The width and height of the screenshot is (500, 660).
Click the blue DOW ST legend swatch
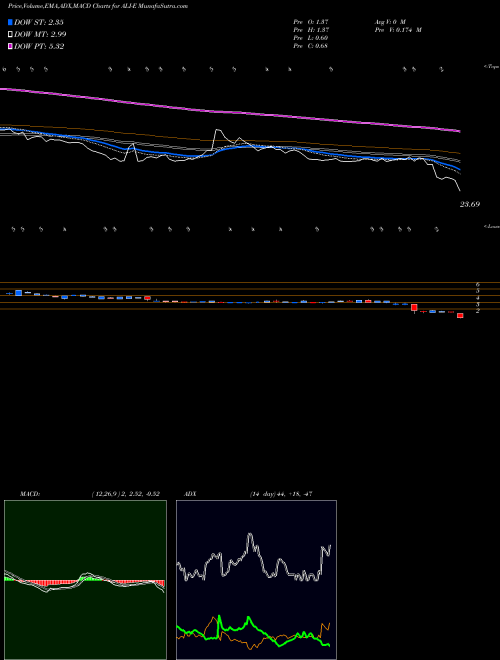(x=10, y=22)
